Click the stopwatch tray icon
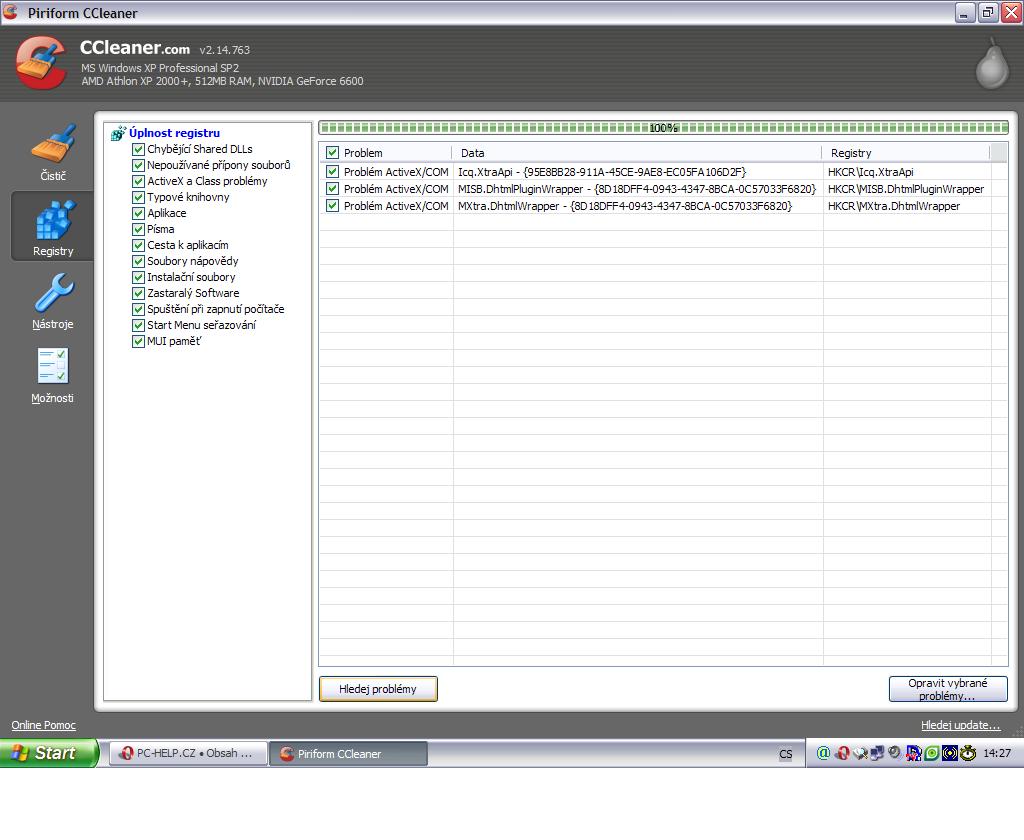The height and width of the screenshot is (840, 1024). pos(968,753)
